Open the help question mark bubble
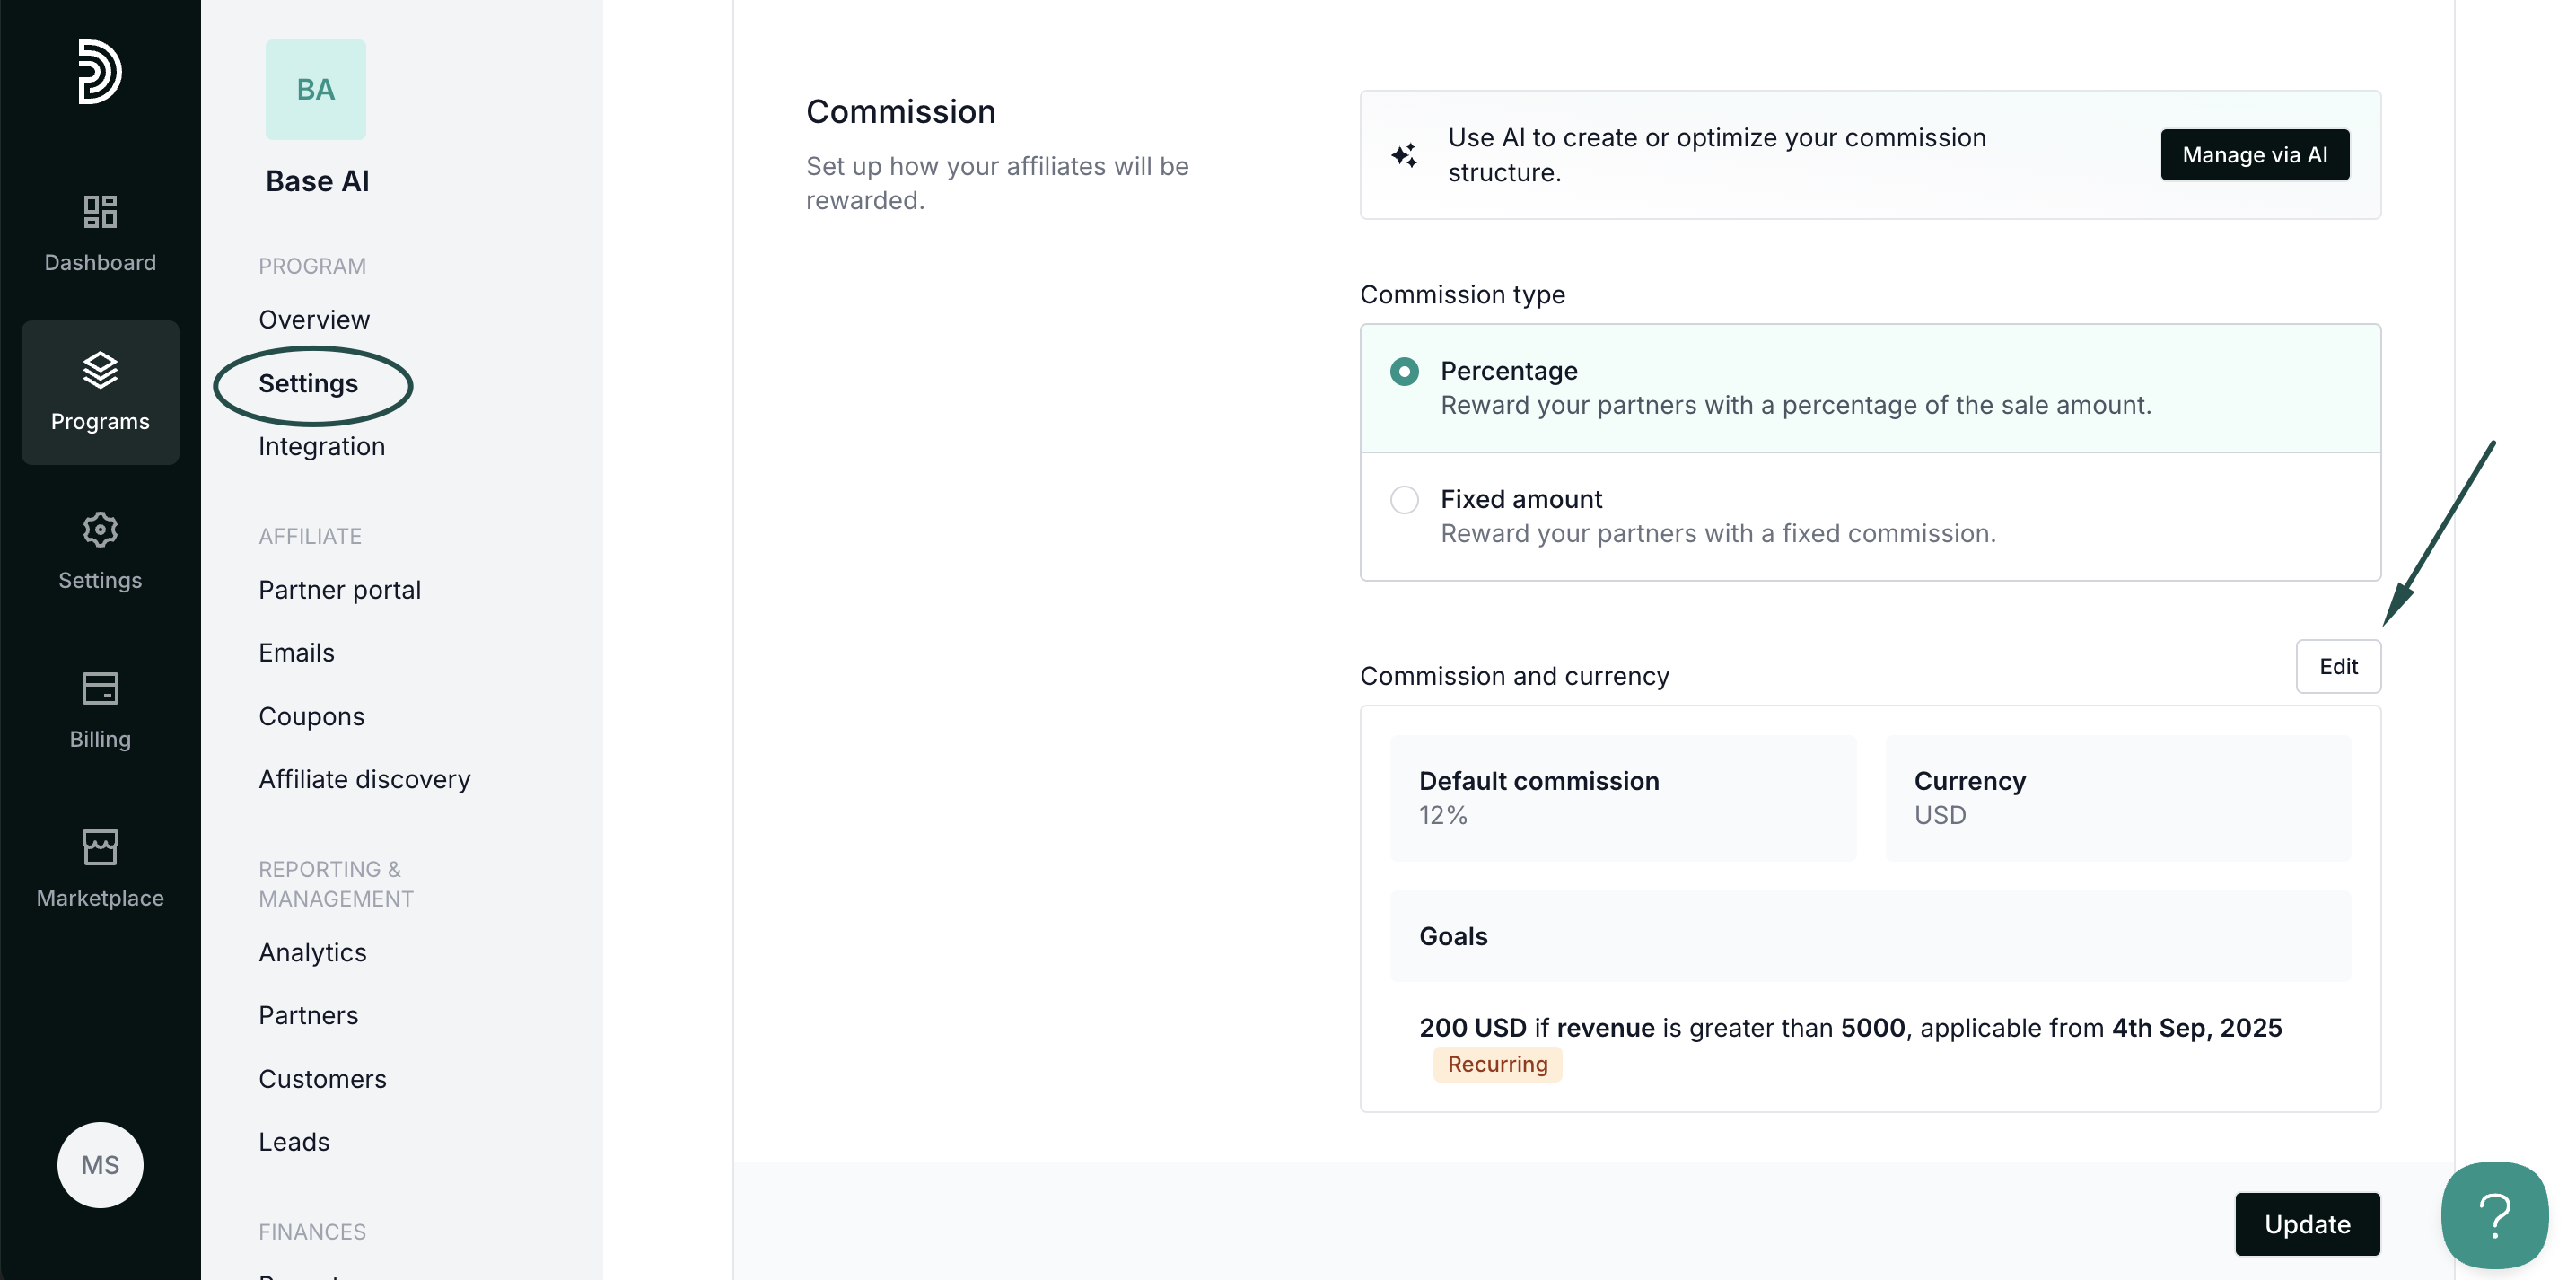Viewport: 2576px width, 1280px height. click(x=2494, y=1215)
